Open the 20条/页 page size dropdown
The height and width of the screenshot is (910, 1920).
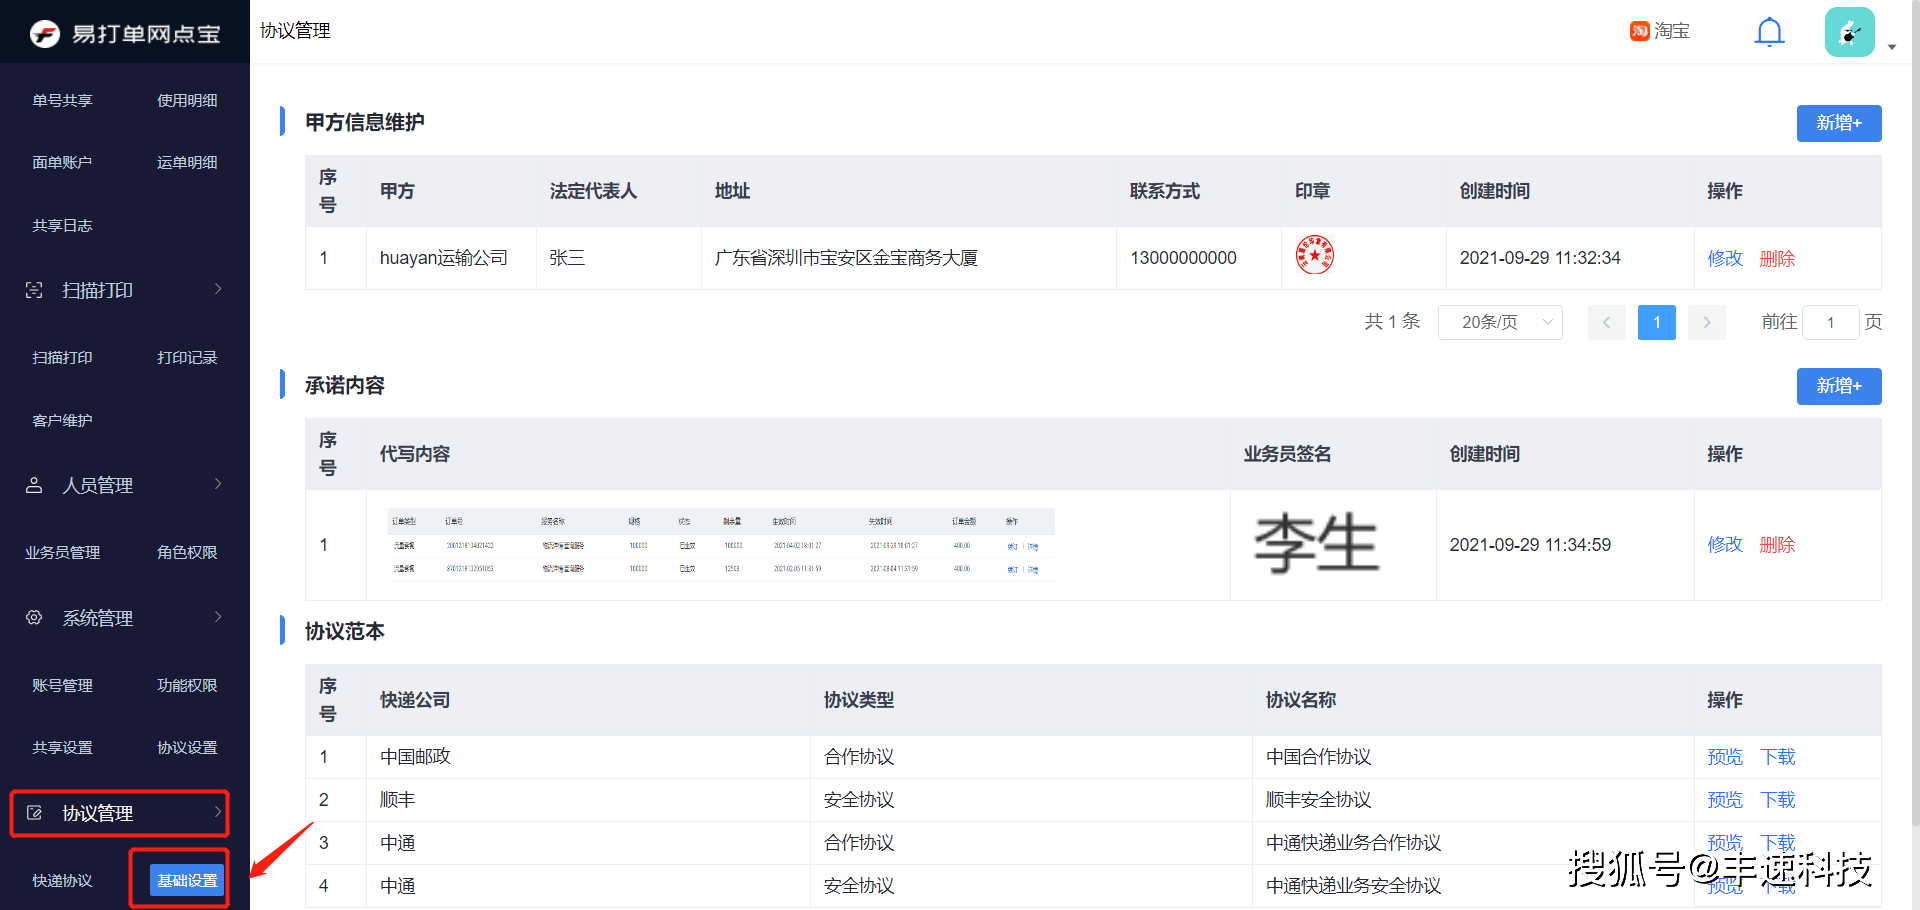(1500, 322)
